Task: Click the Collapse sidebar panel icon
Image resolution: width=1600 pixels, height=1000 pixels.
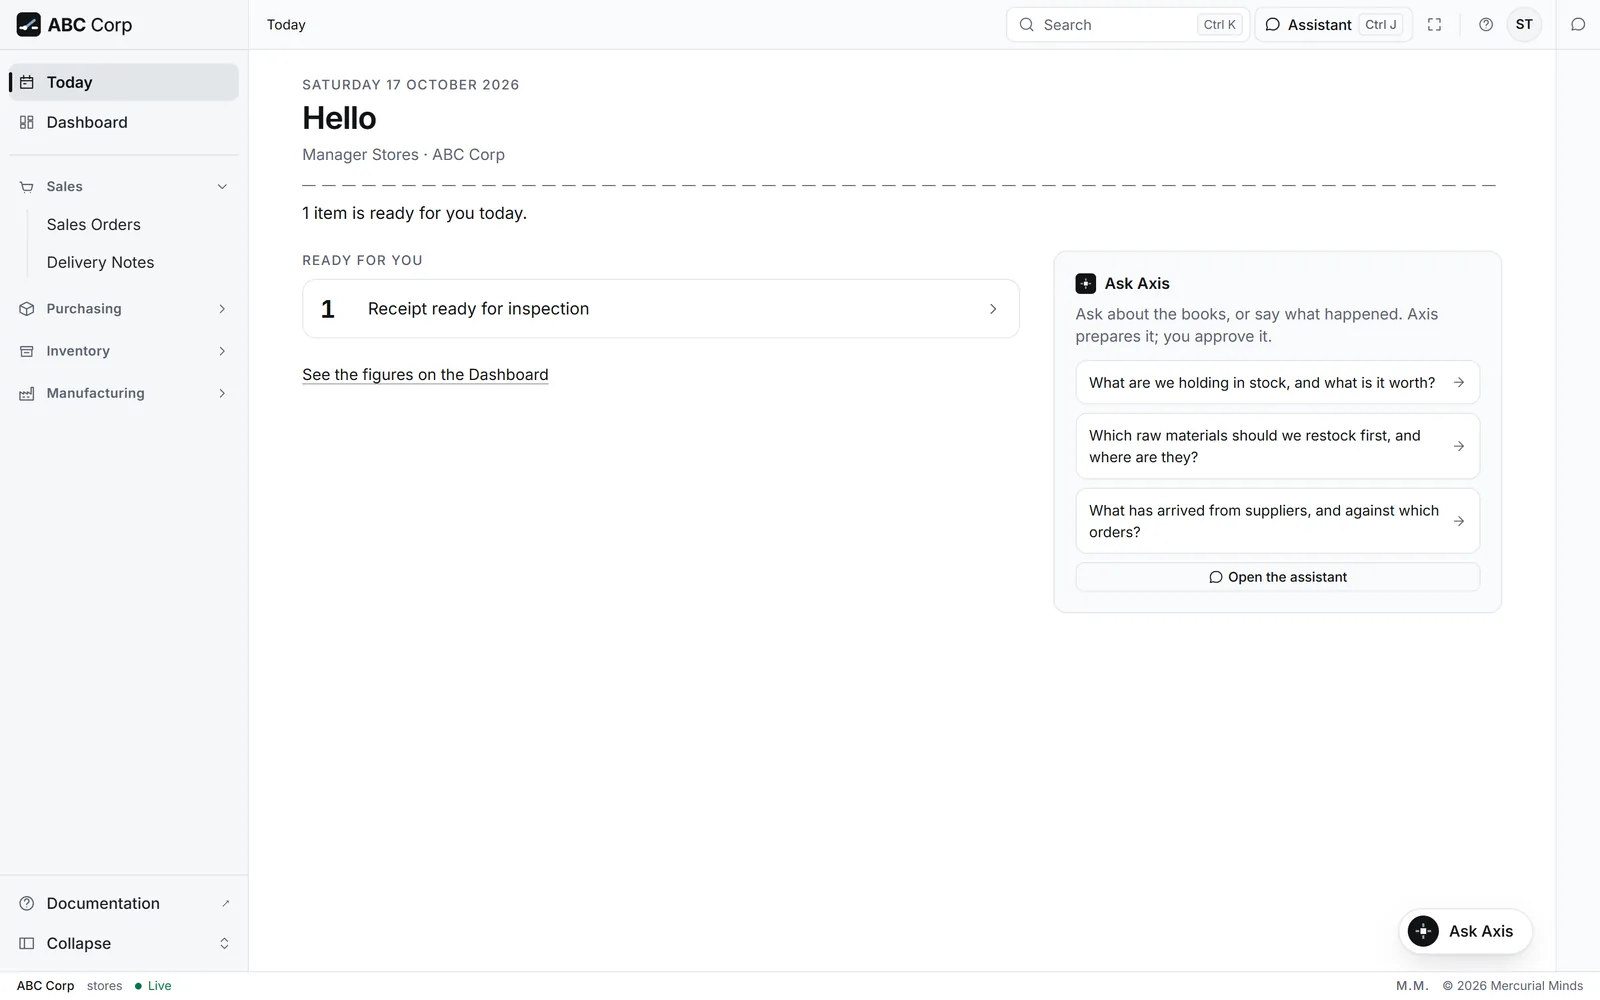Action: [27, 943]
